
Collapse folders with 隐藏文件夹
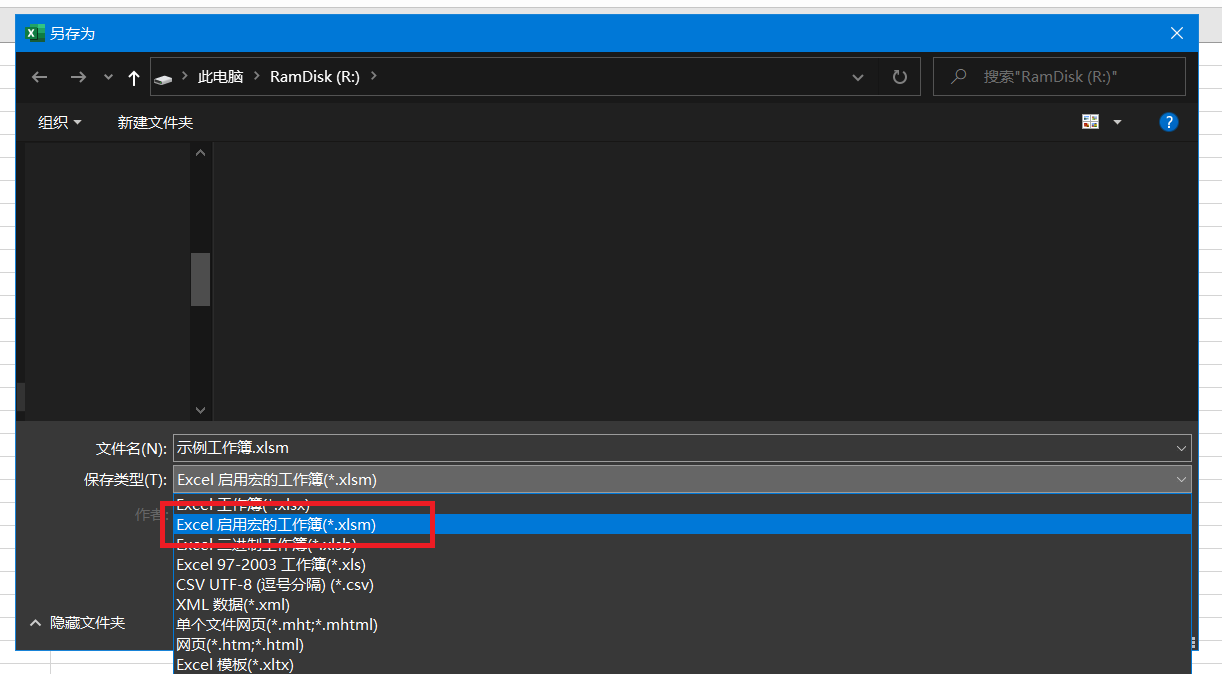coord(78,622)
